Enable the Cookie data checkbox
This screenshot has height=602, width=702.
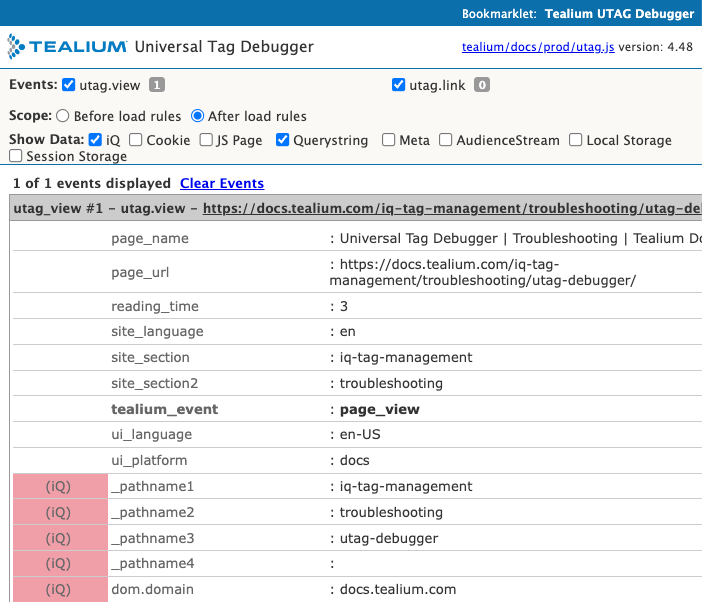point(136,140)
